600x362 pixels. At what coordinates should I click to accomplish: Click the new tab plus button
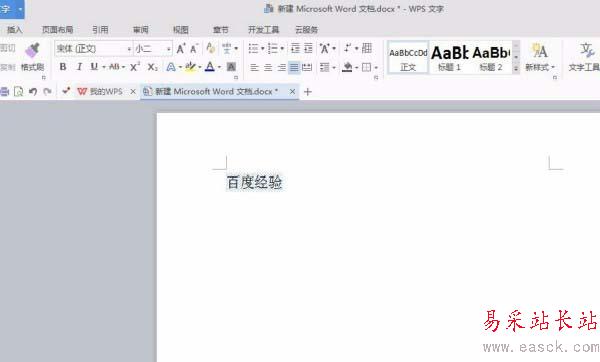pyautogui.click(x=308, y=92)
